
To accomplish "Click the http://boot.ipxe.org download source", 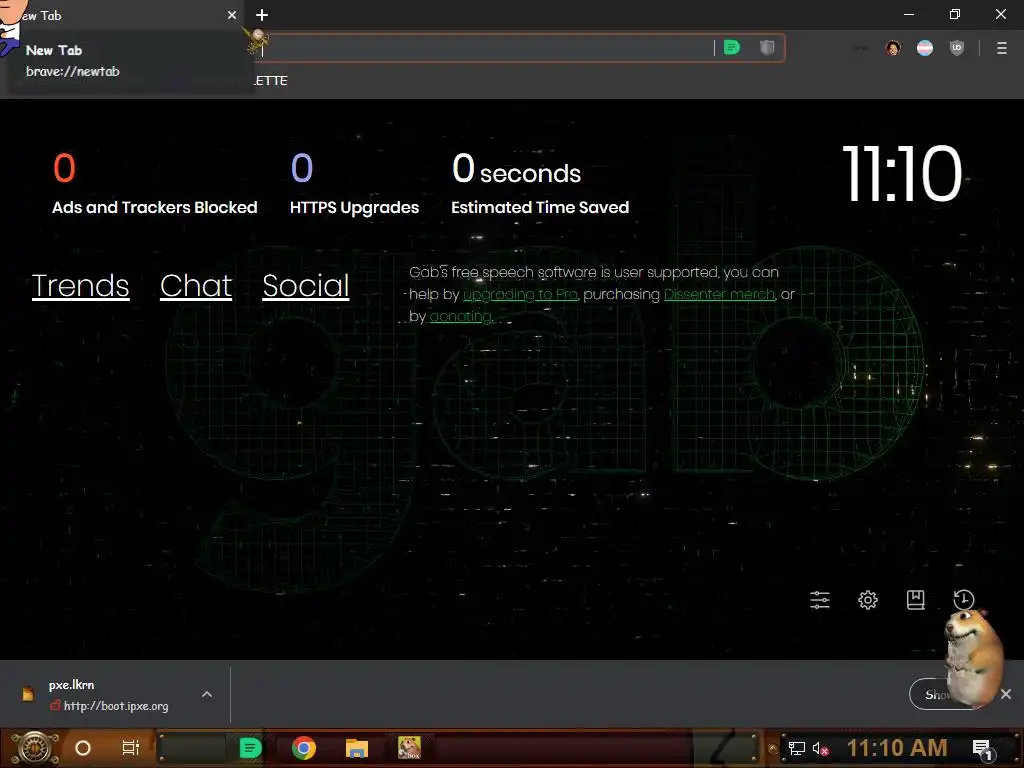I will click(x=116, y=706).
